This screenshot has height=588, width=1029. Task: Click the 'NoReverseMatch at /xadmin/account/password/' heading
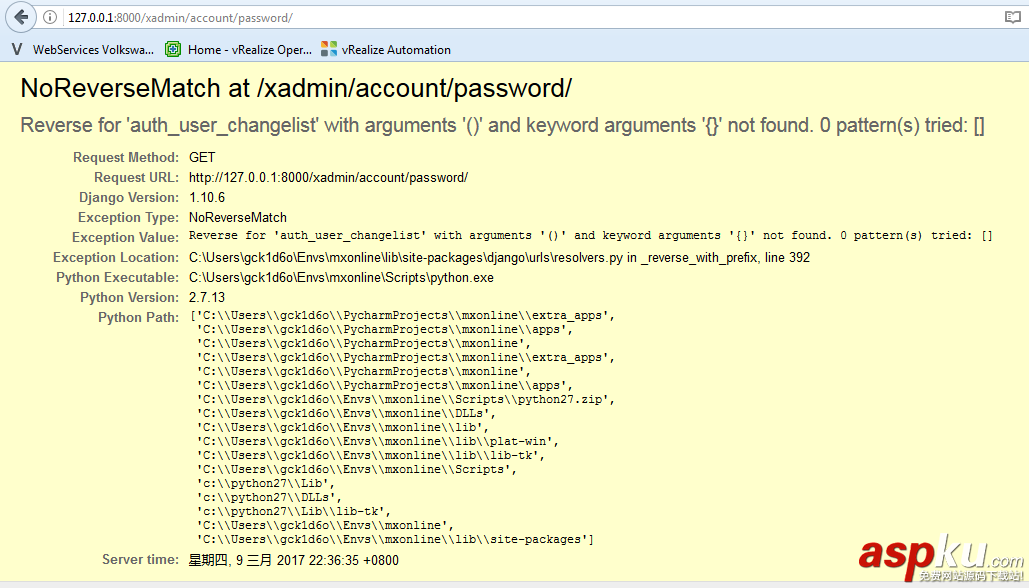click(x=296, y=88)
